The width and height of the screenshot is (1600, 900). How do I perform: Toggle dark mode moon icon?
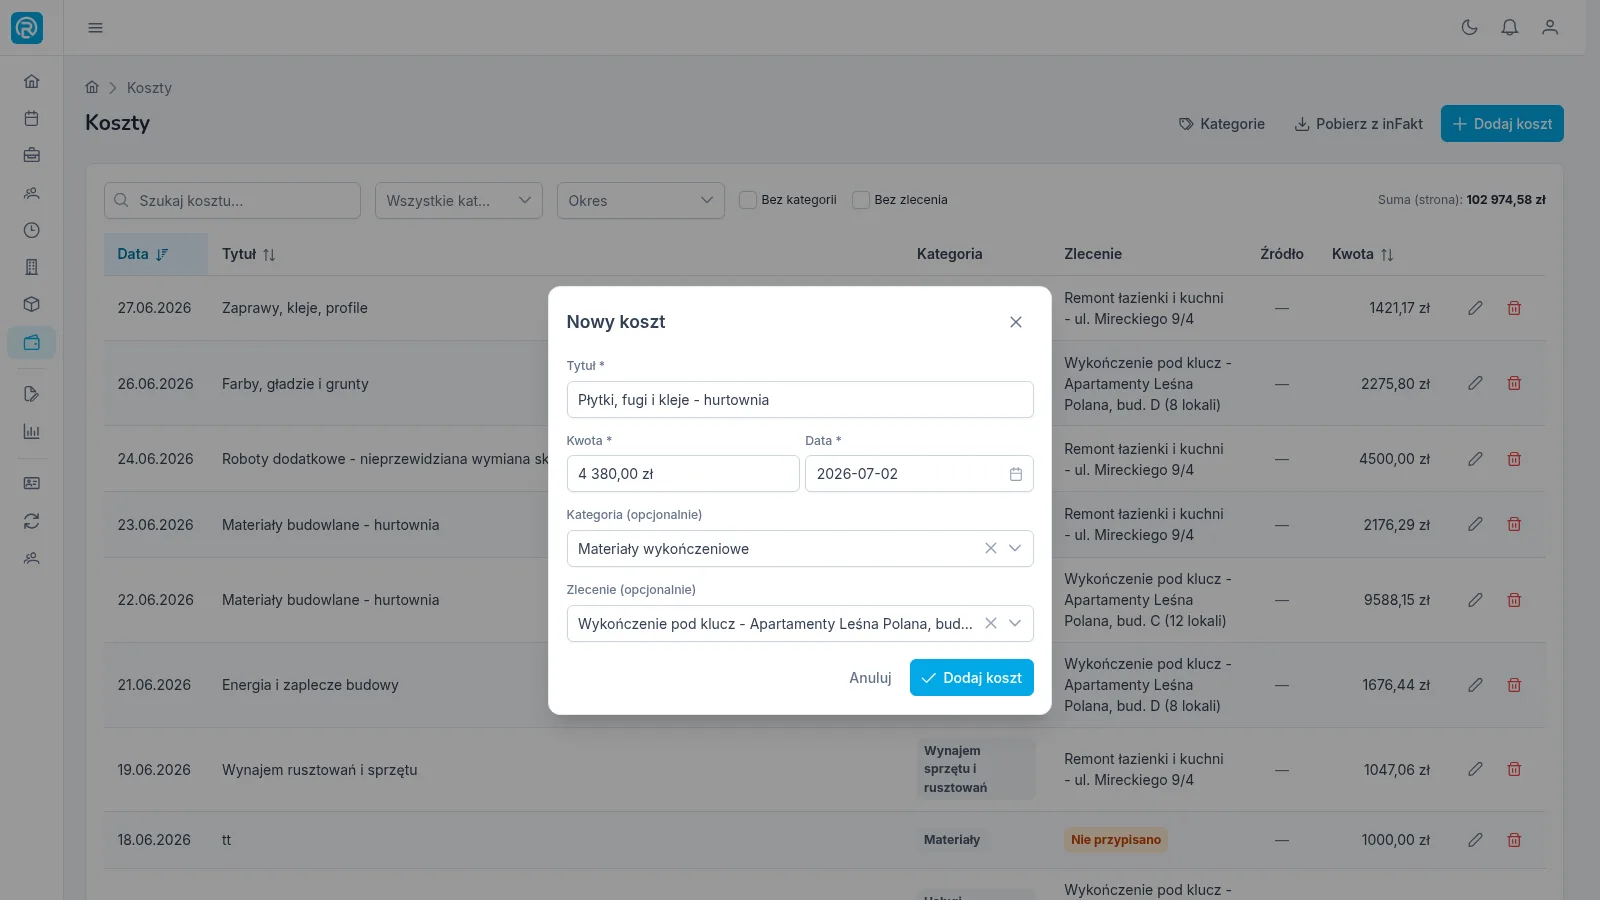(x=1469, y=27)
